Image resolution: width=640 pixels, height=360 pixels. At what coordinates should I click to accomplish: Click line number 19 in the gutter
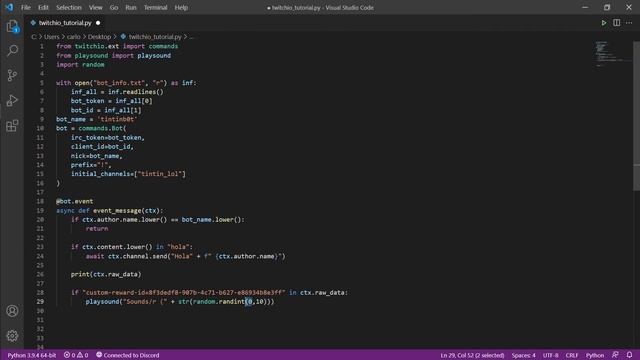coord(40,211)
